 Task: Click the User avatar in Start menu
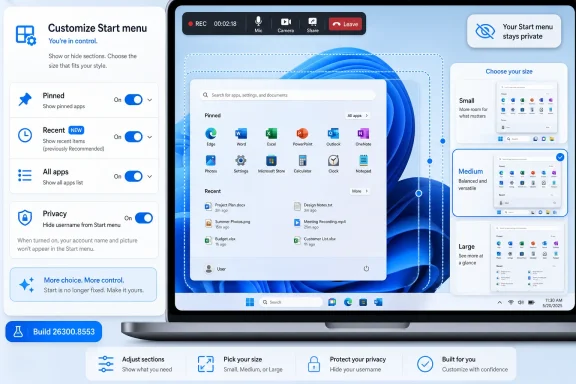209,269
